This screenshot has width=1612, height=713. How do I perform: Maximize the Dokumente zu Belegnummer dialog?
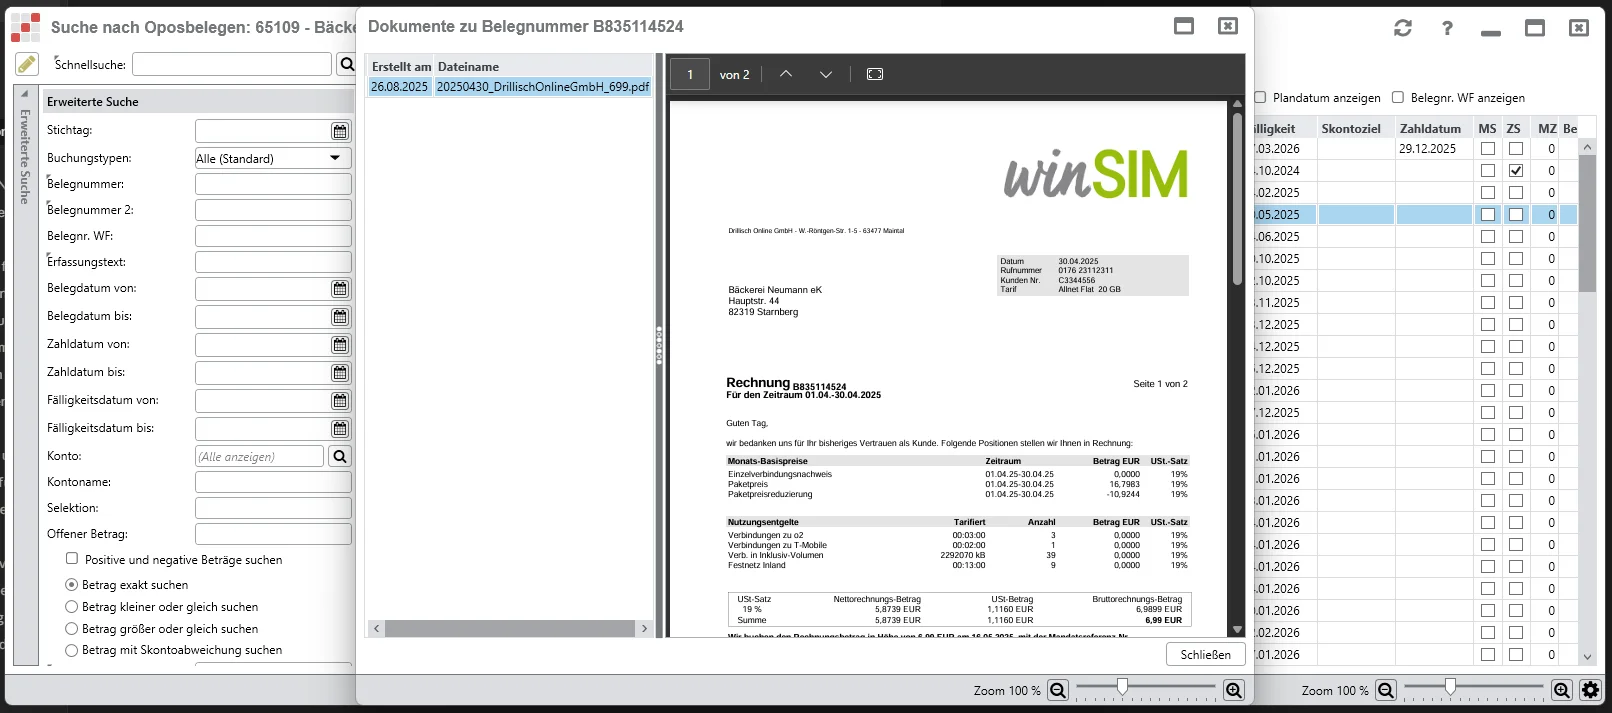[1184, 26]
